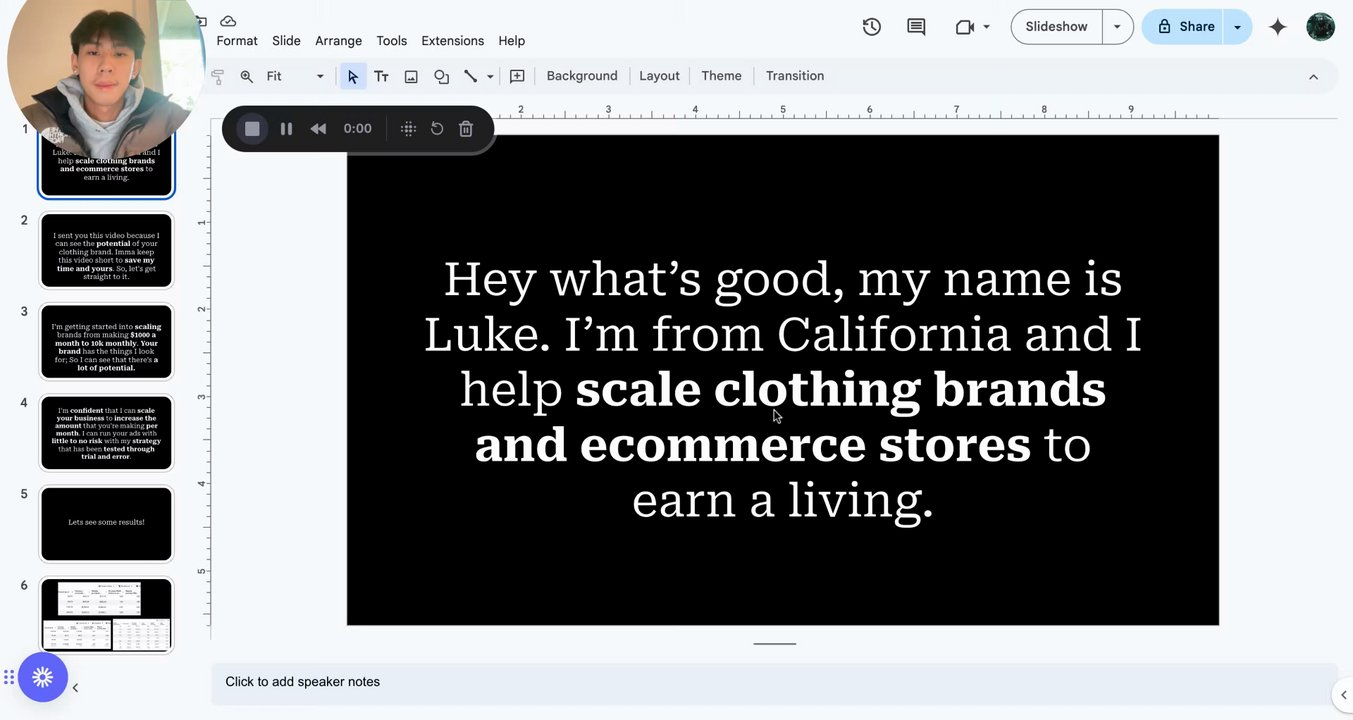Image resolution: width=1353 pixels, height=720 pixels.
Task: Open the Gemini sparkle icon
Action: [1277, 27]
